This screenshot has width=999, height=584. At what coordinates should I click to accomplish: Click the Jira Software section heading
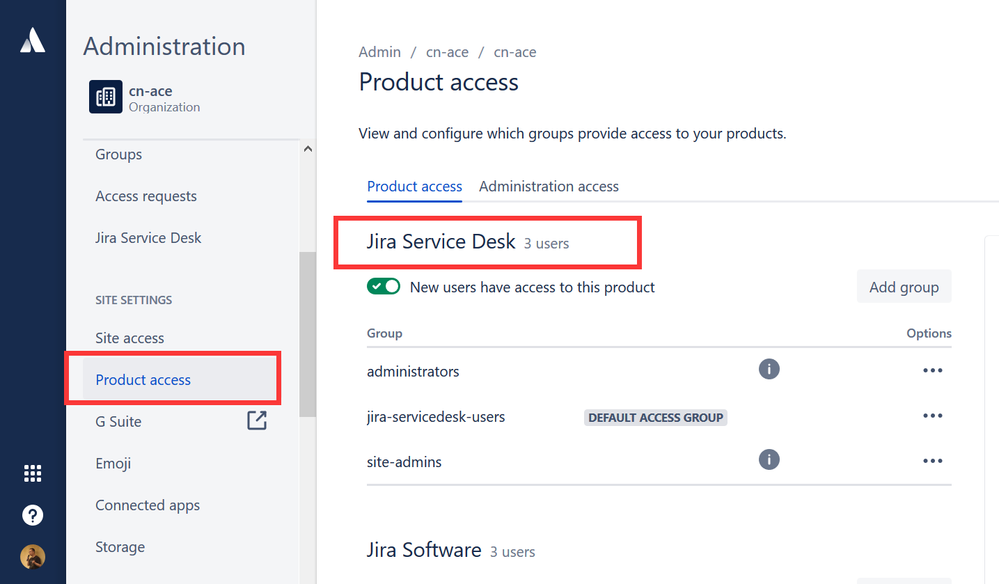(x=424, y=550)
